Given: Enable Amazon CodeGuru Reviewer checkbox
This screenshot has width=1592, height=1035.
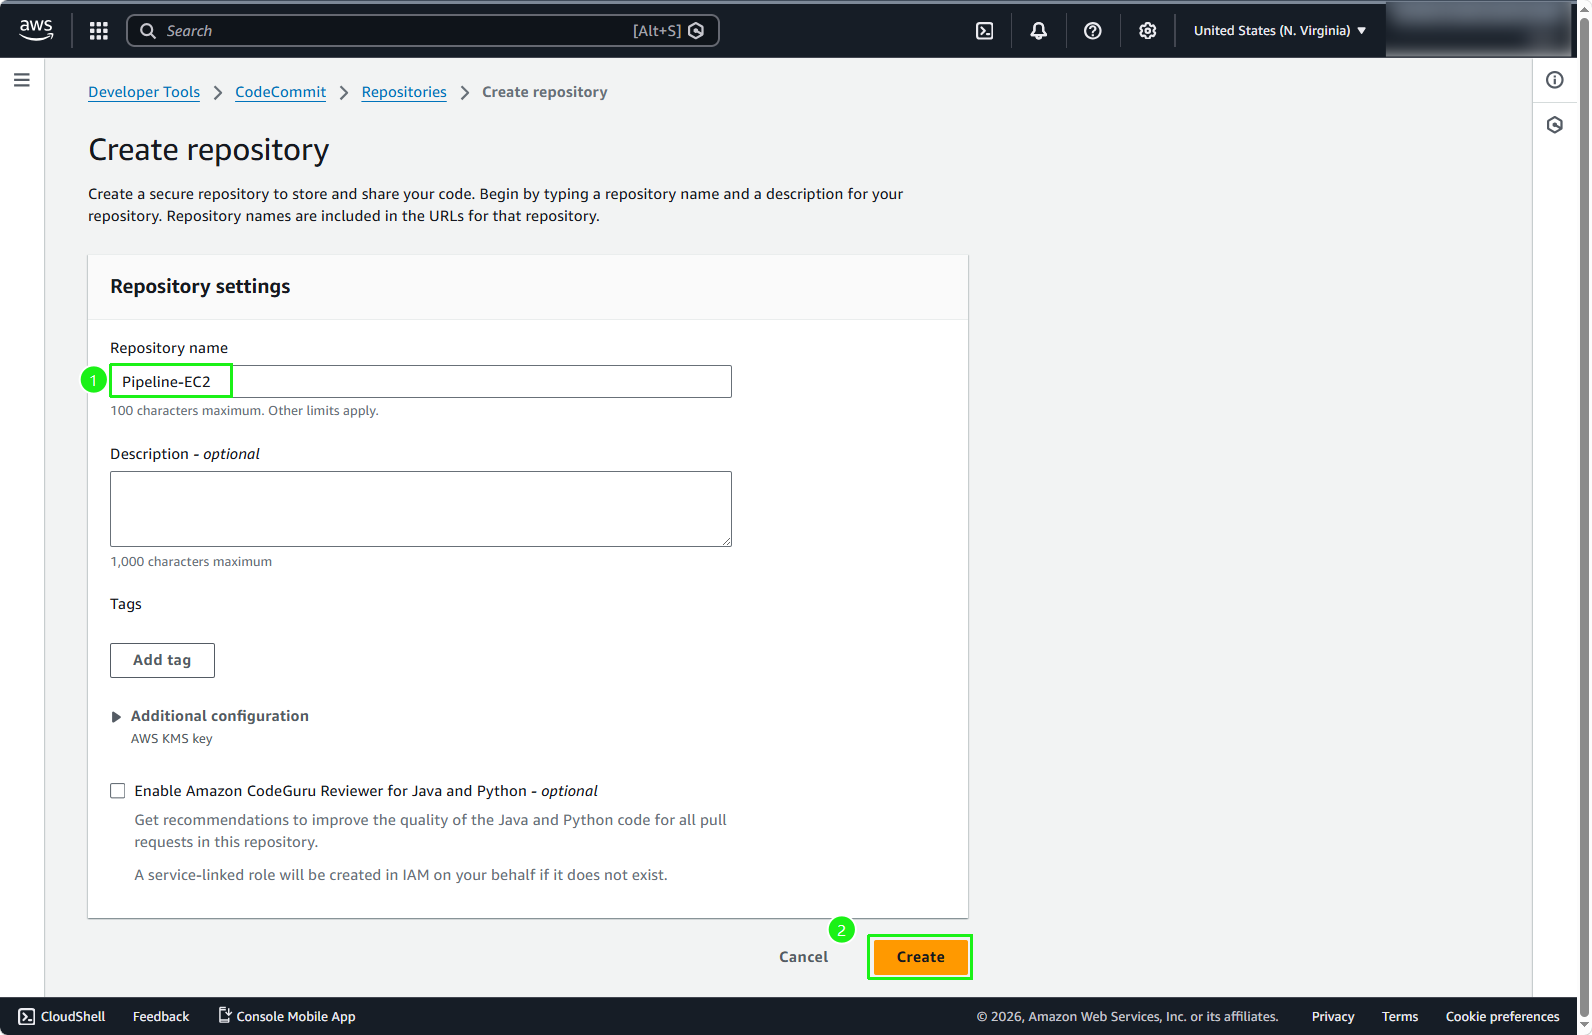Looking at the screenshot, I should click(118, 791).
